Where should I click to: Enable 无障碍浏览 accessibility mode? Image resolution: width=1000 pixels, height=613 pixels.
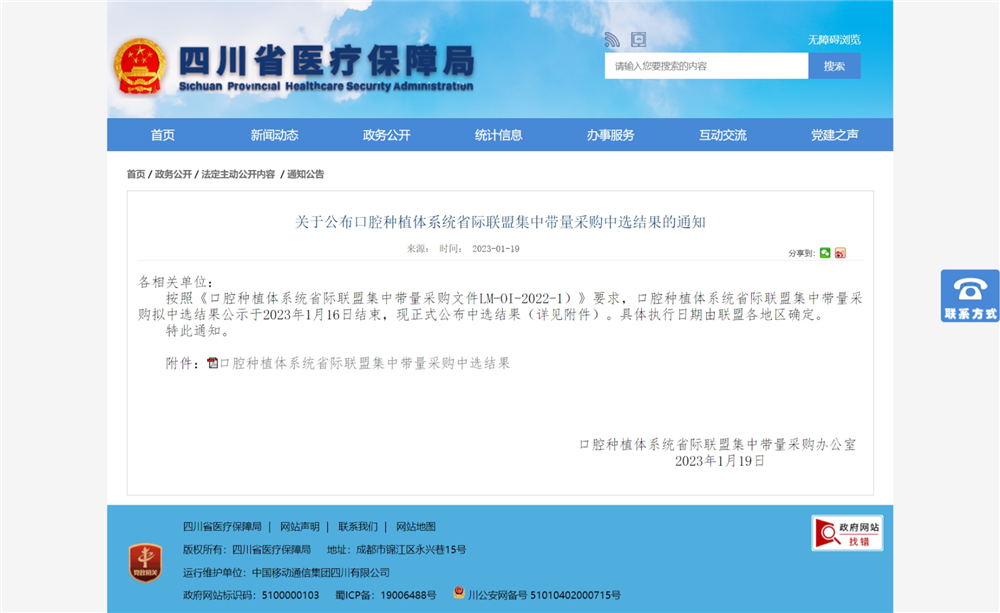(x=834, y=40)
